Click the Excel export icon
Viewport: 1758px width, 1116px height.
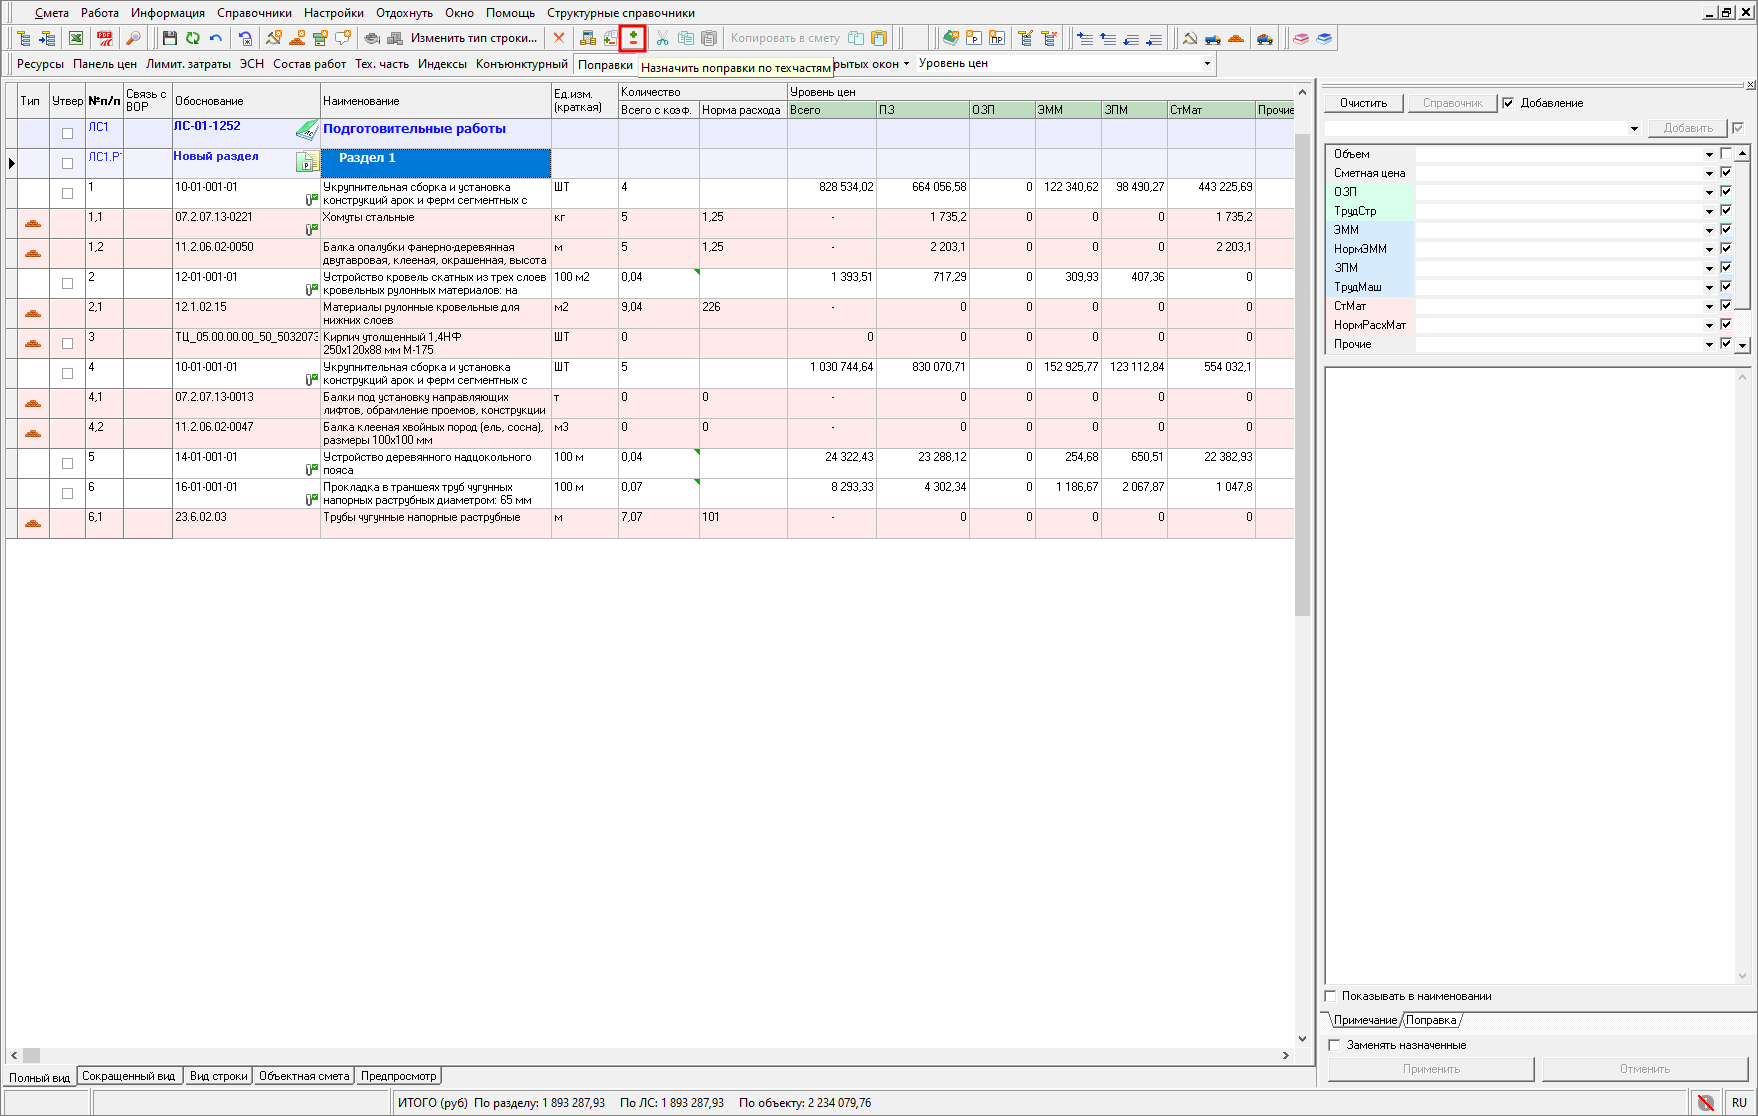tap(76, 39)
